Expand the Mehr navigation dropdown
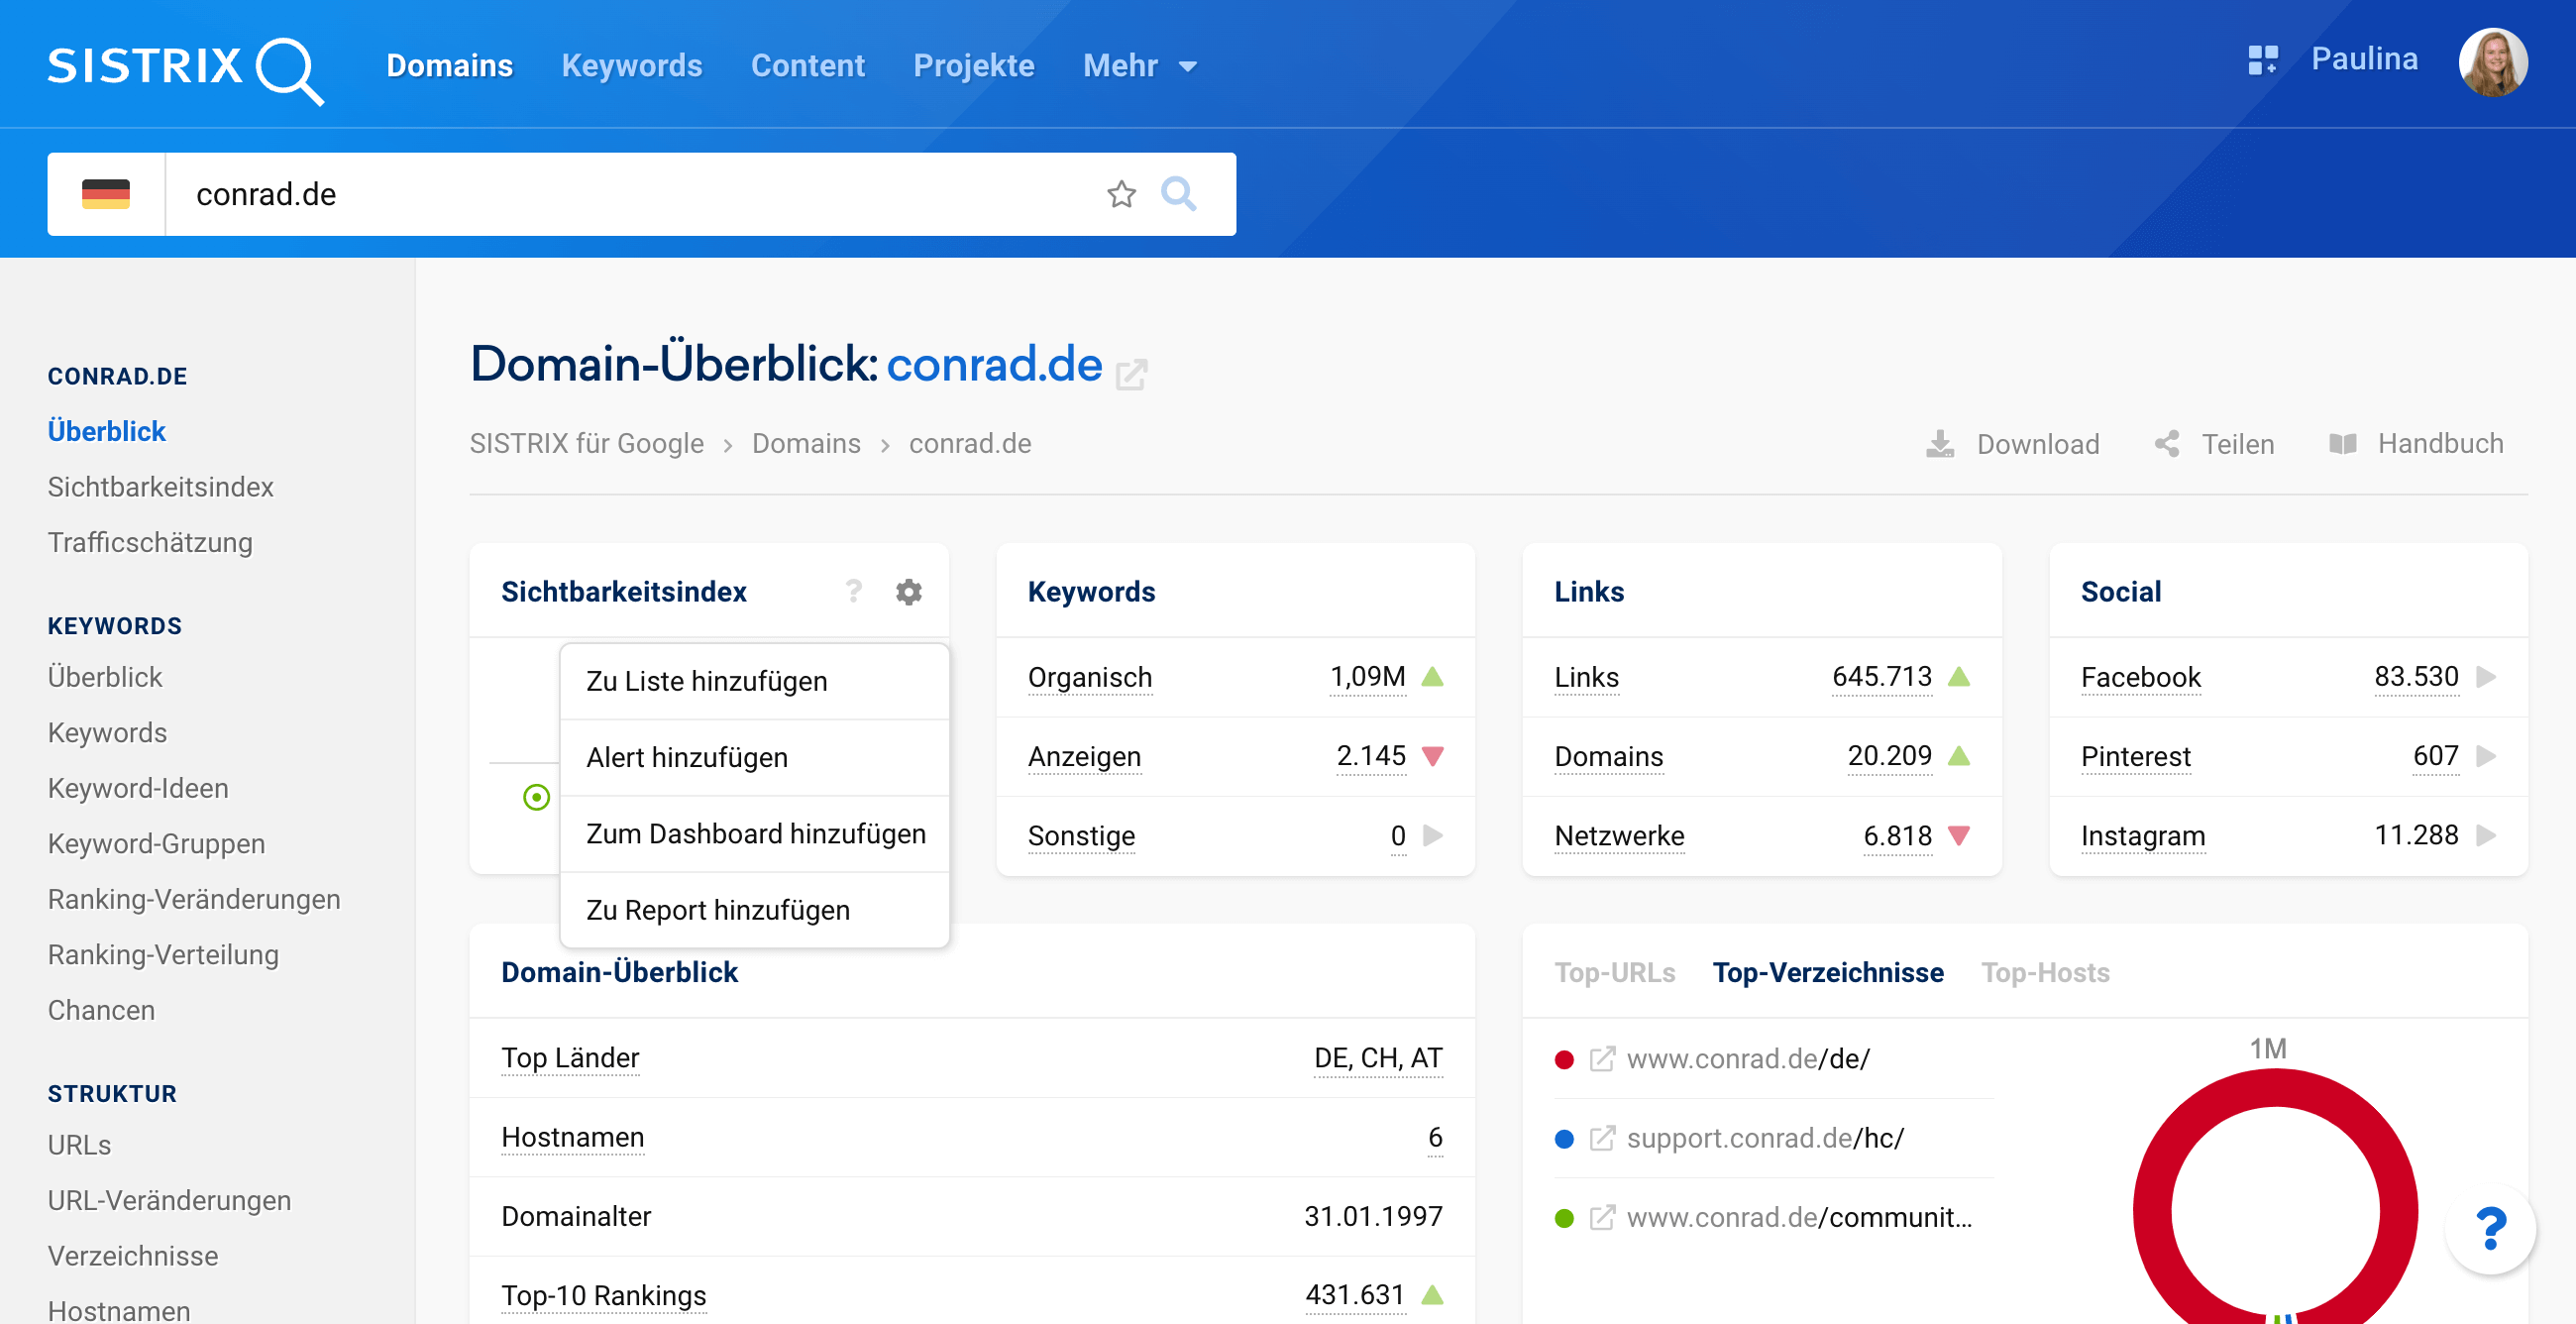 pos(1139,66)
